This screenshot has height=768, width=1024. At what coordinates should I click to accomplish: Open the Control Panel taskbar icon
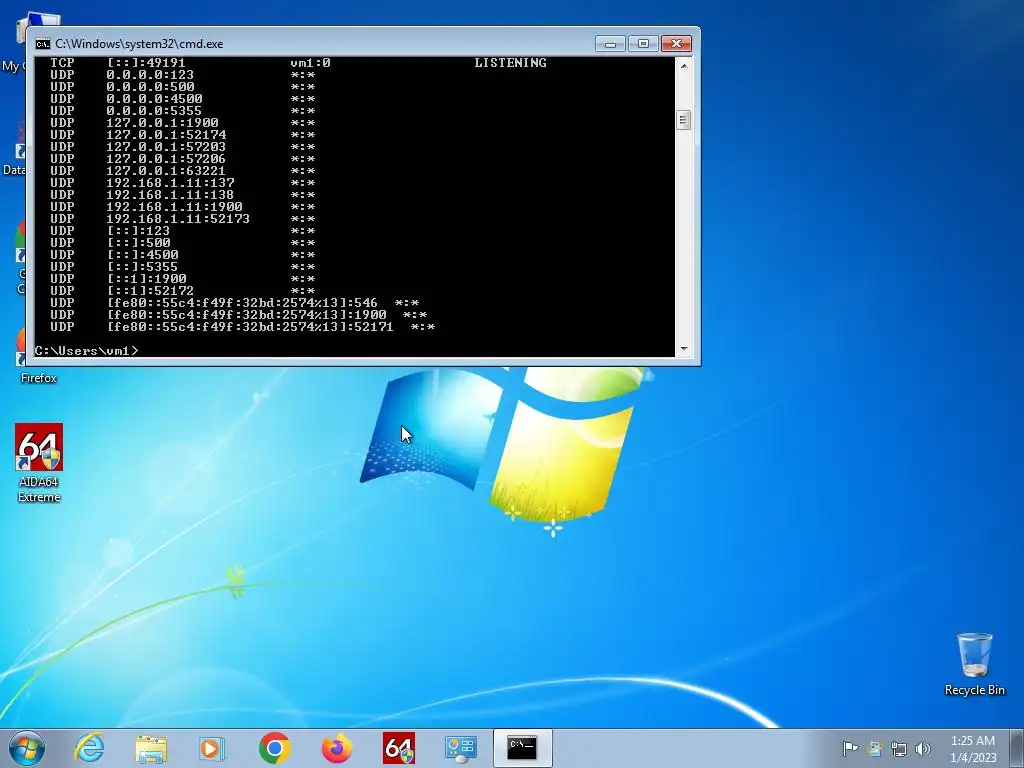pyautogui.click(x=460, y=748)
